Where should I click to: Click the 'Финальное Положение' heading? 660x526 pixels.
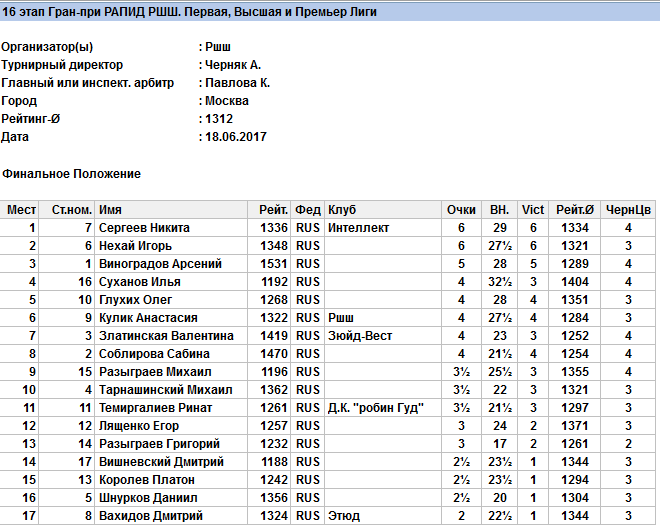72,174
